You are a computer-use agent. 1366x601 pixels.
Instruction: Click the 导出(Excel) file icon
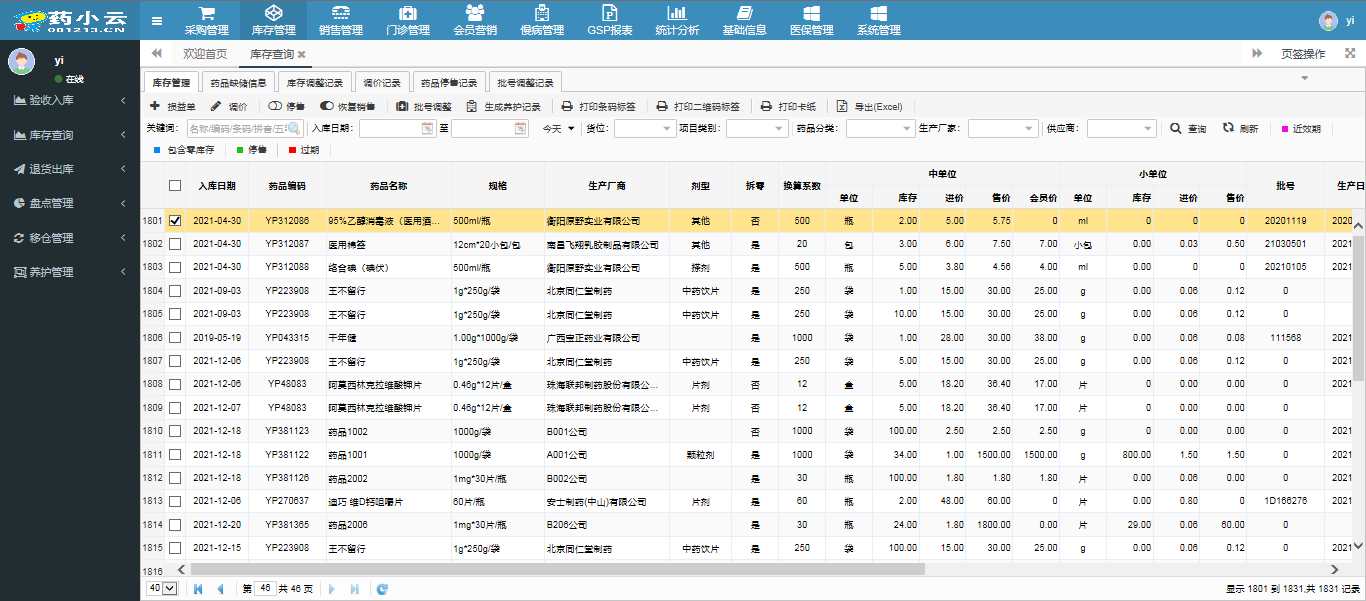842,106
